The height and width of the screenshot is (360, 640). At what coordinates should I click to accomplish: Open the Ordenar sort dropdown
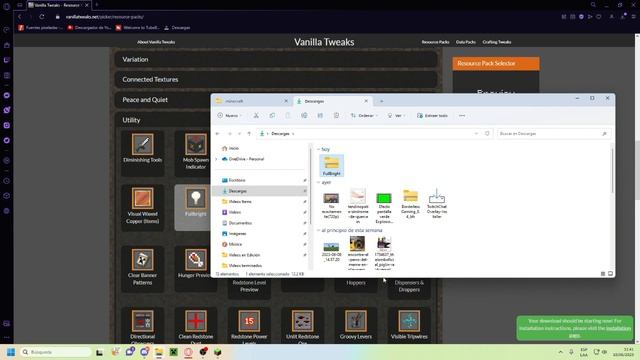point(364,116)
